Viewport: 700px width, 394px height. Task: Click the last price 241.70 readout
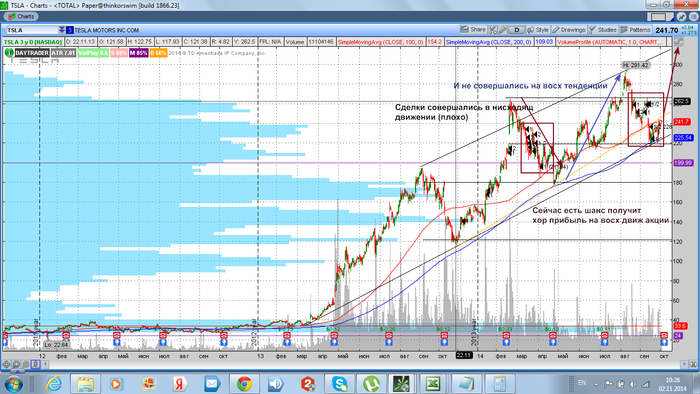click(667, 30)
